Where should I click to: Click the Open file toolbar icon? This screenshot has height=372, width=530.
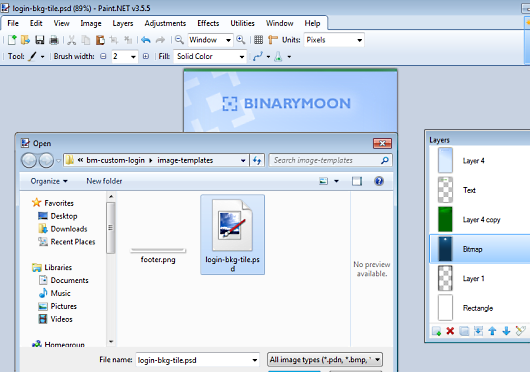click(25, 40)
